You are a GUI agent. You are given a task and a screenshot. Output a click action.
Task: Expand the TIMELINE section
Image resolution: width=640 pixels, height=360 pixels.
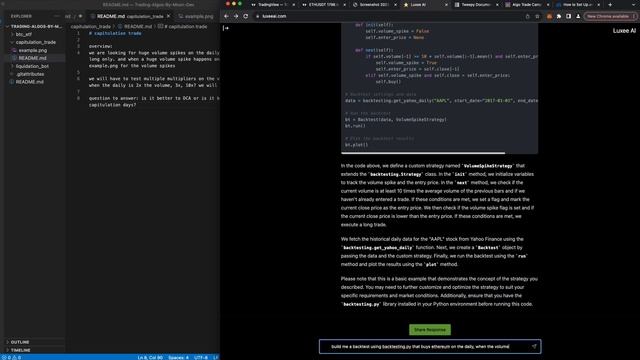tap(20, 350)
